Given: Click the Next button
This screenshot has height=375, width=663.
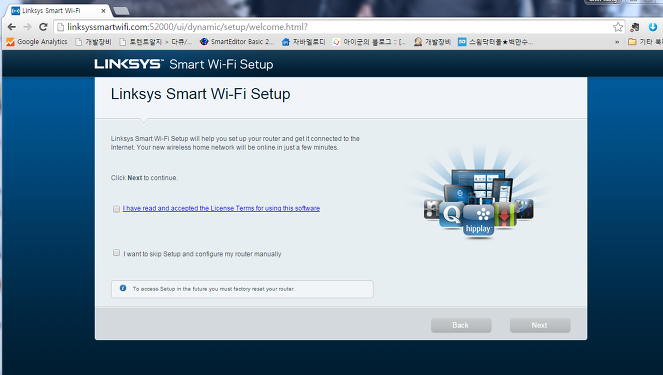Looking at the screenshot, I should pos(540,325).
